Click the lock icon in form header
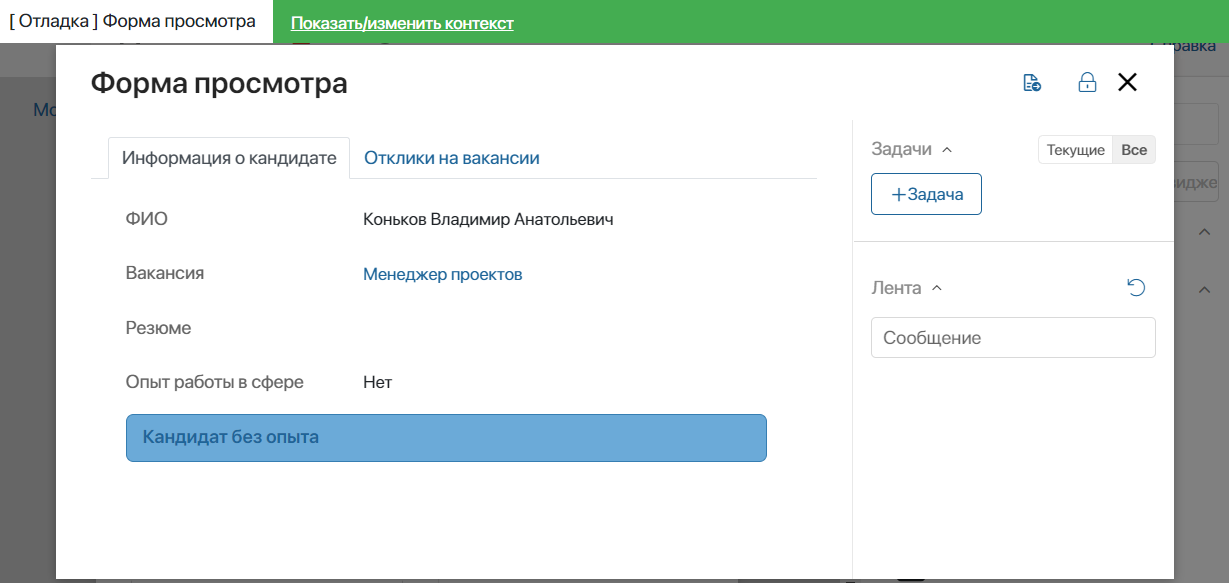The image size is (1229, 583). click(1087, 83)
